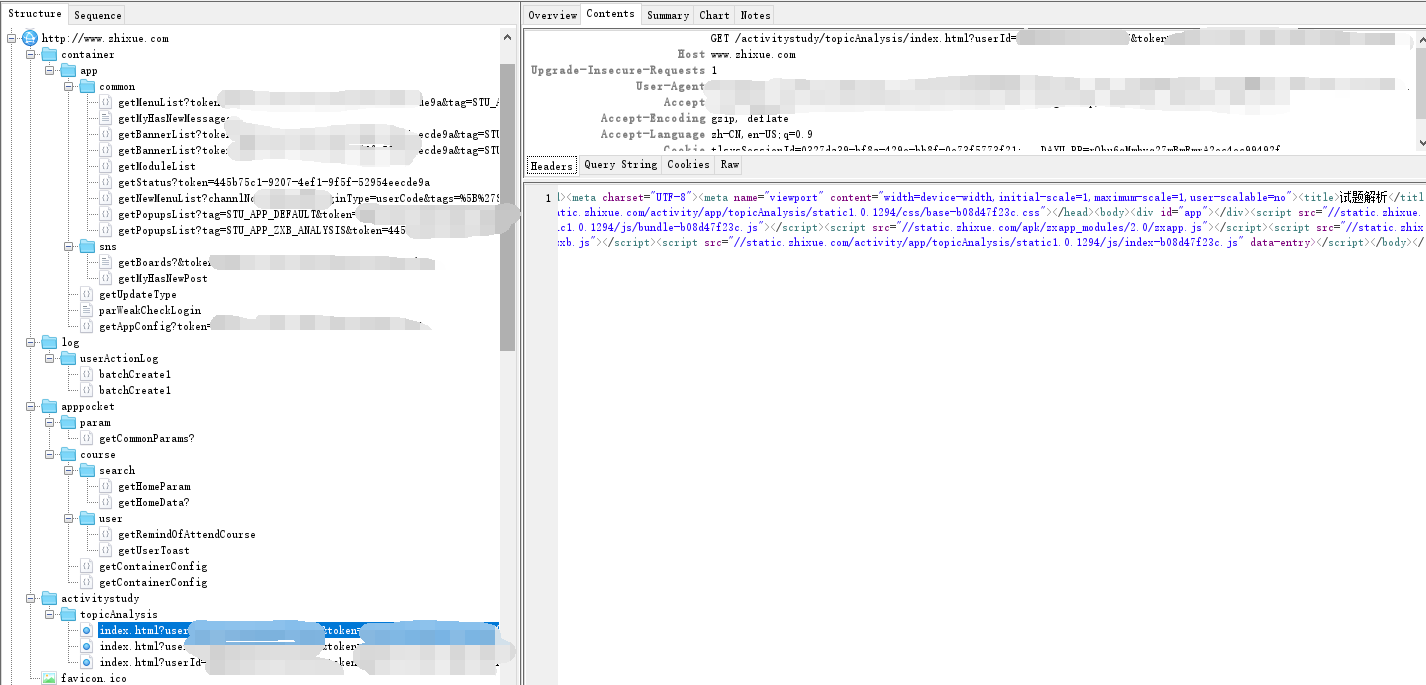Click the folder icon next to log
Image resolution: width=1426 pixels, height=685 pixels.
49,342
